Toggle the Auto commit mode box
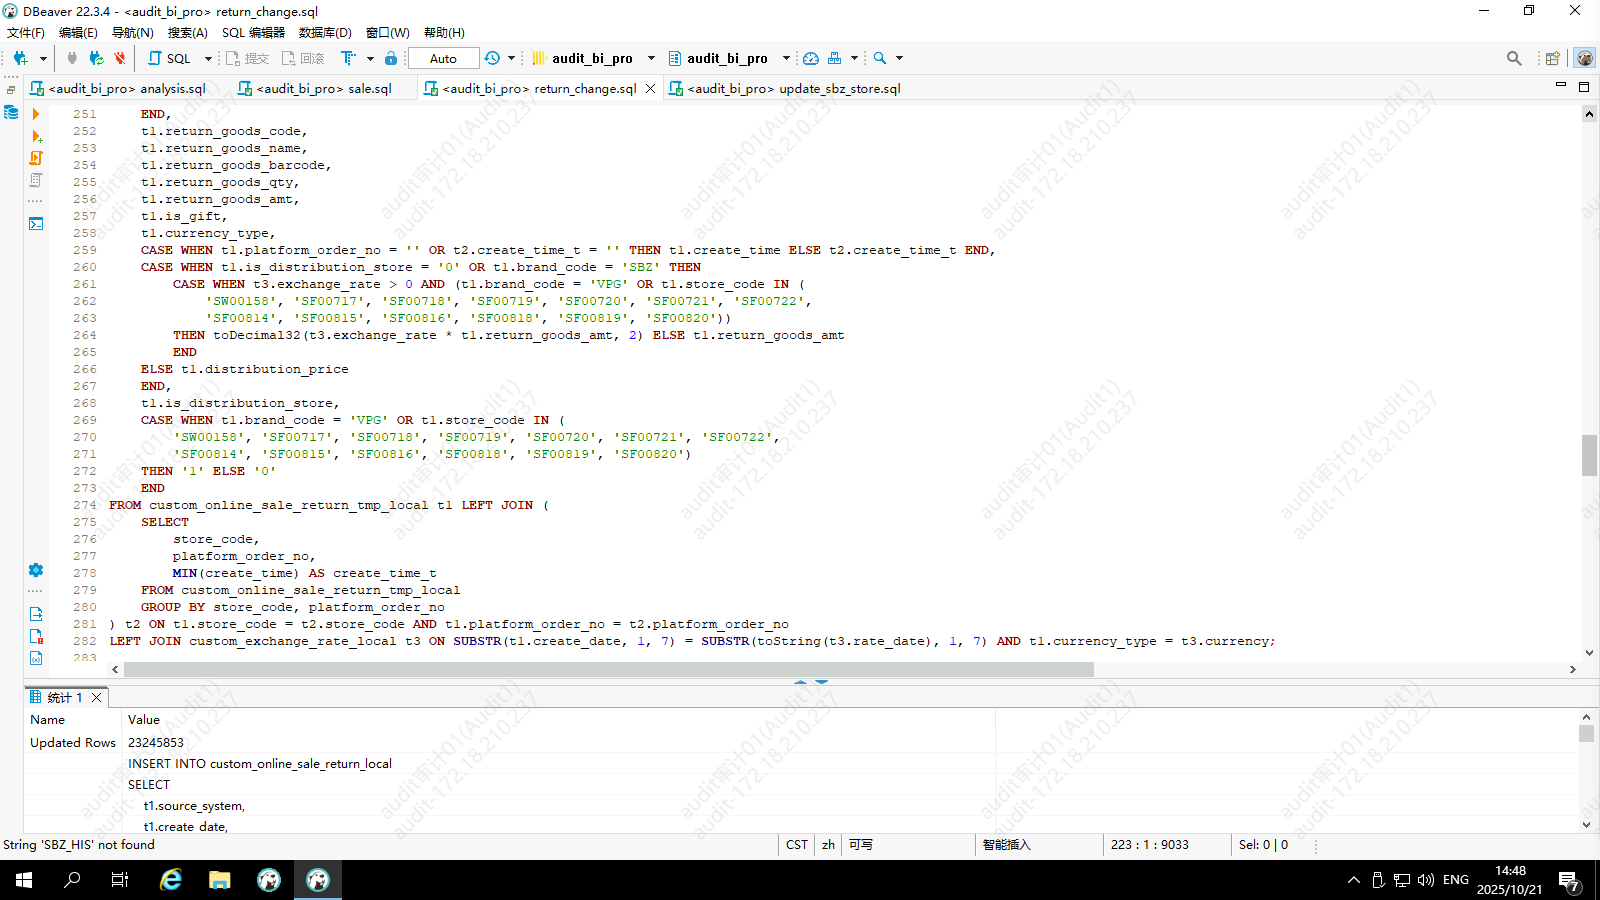The image size is (1600, 900). point(443,58)
